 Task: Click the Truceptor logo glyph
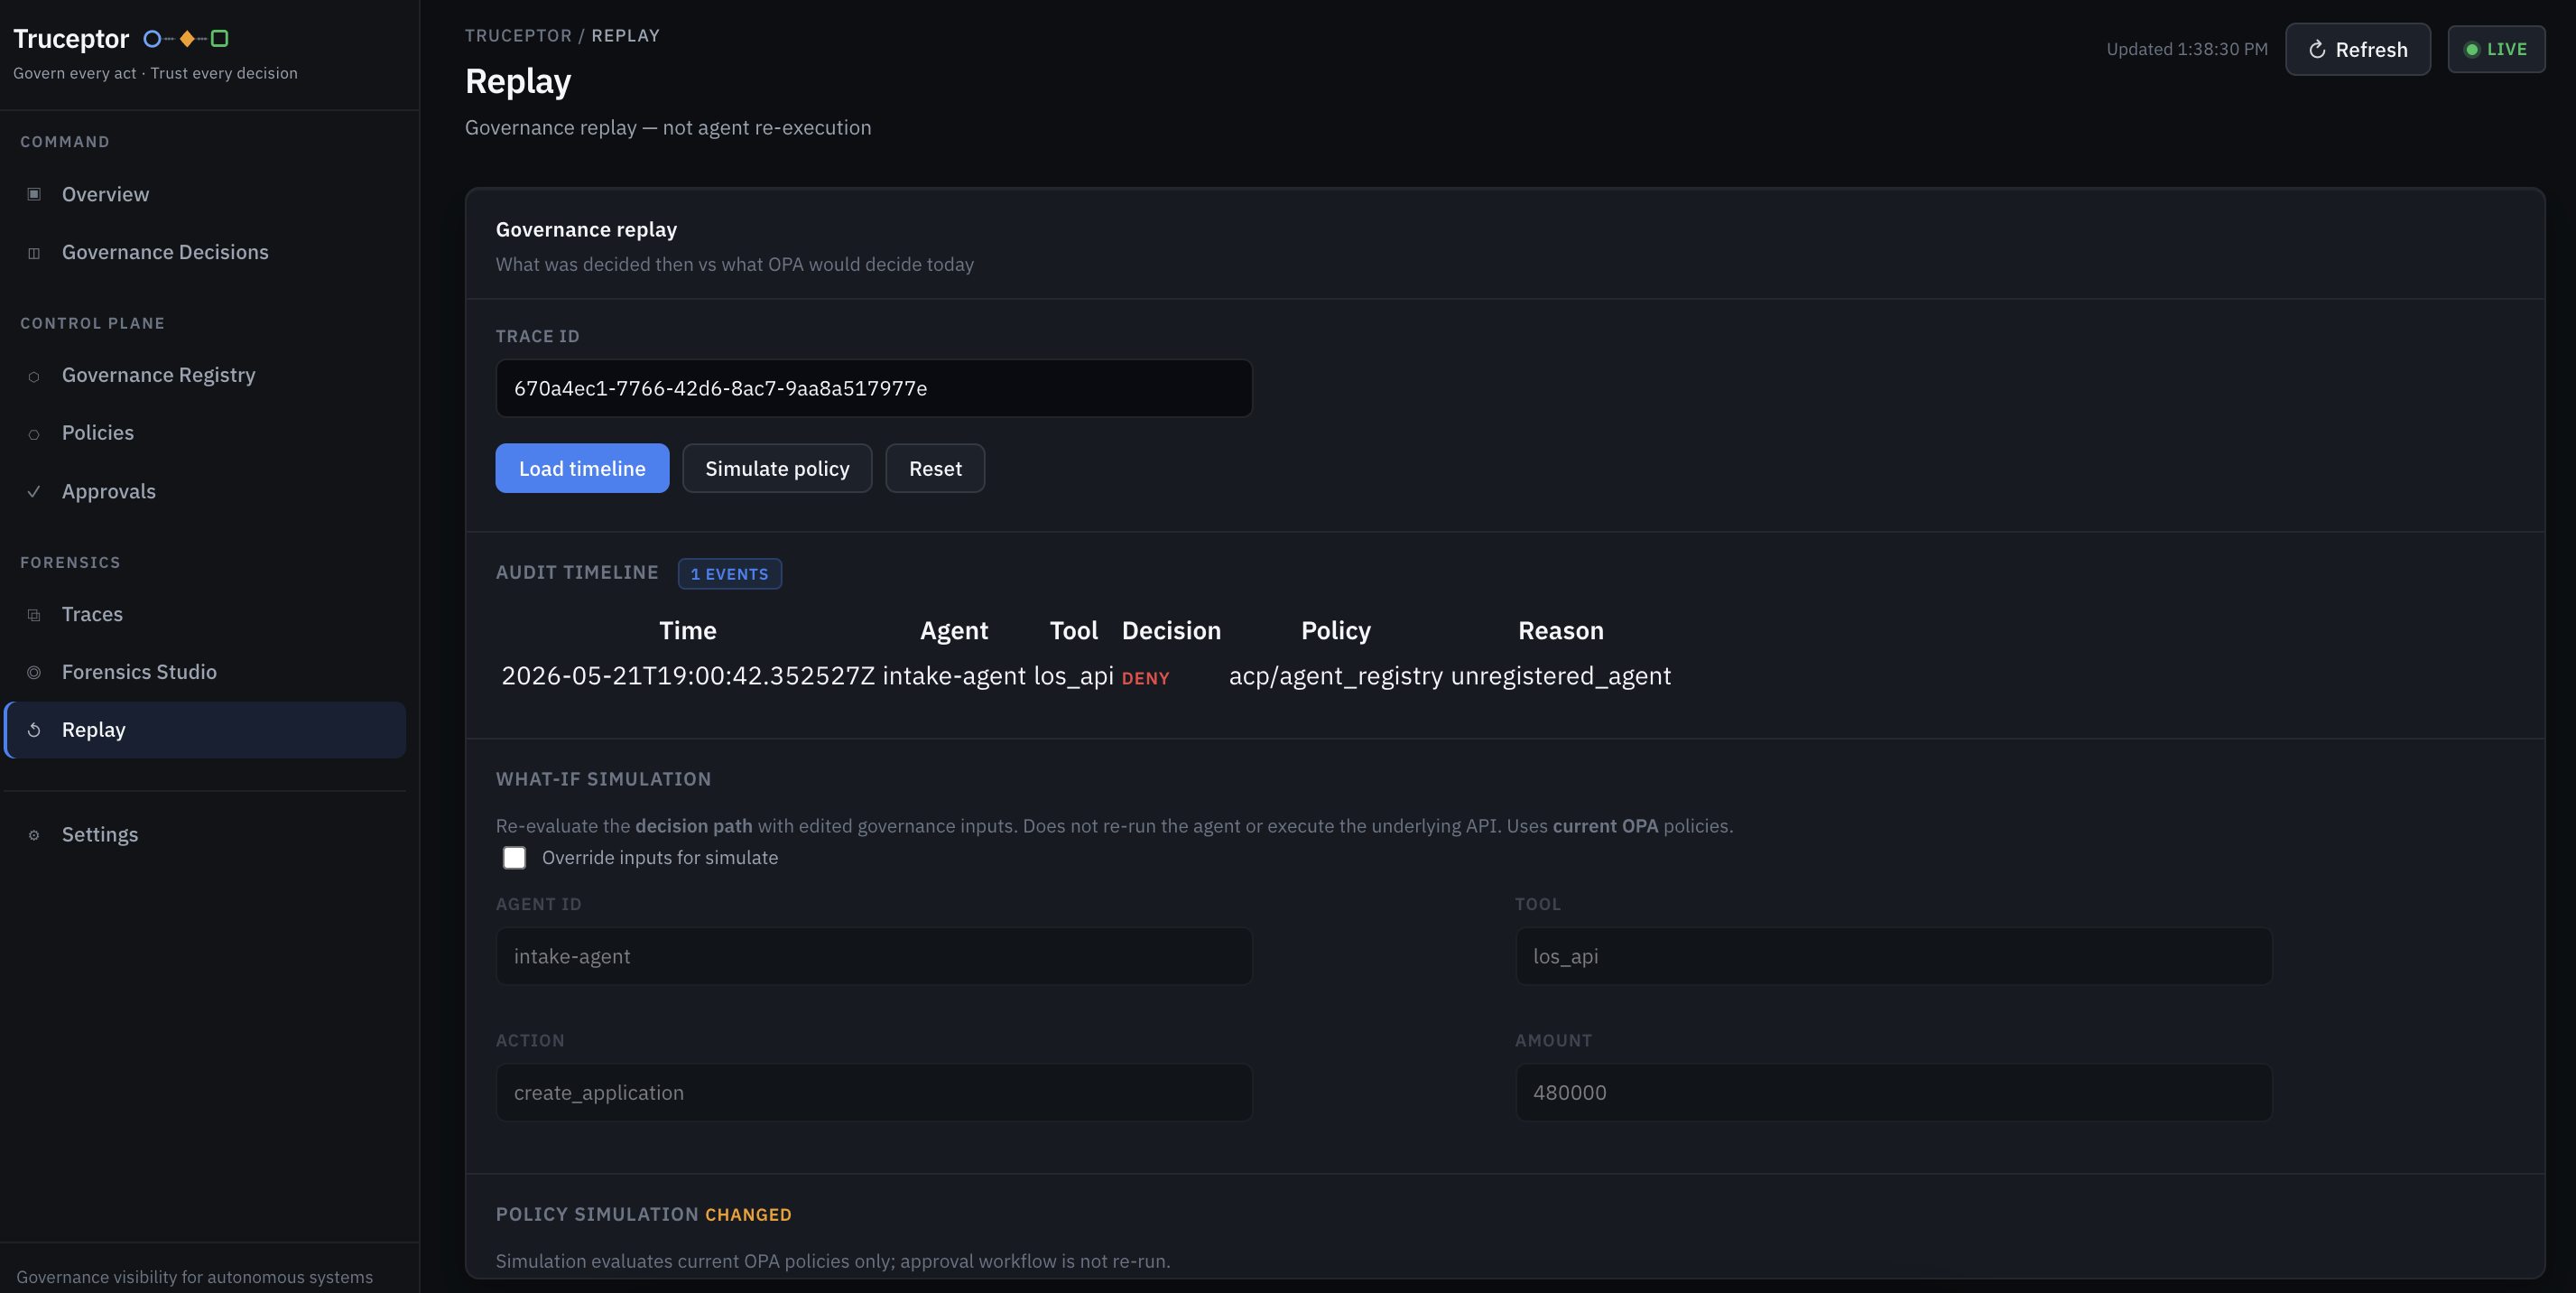(186, 39)
